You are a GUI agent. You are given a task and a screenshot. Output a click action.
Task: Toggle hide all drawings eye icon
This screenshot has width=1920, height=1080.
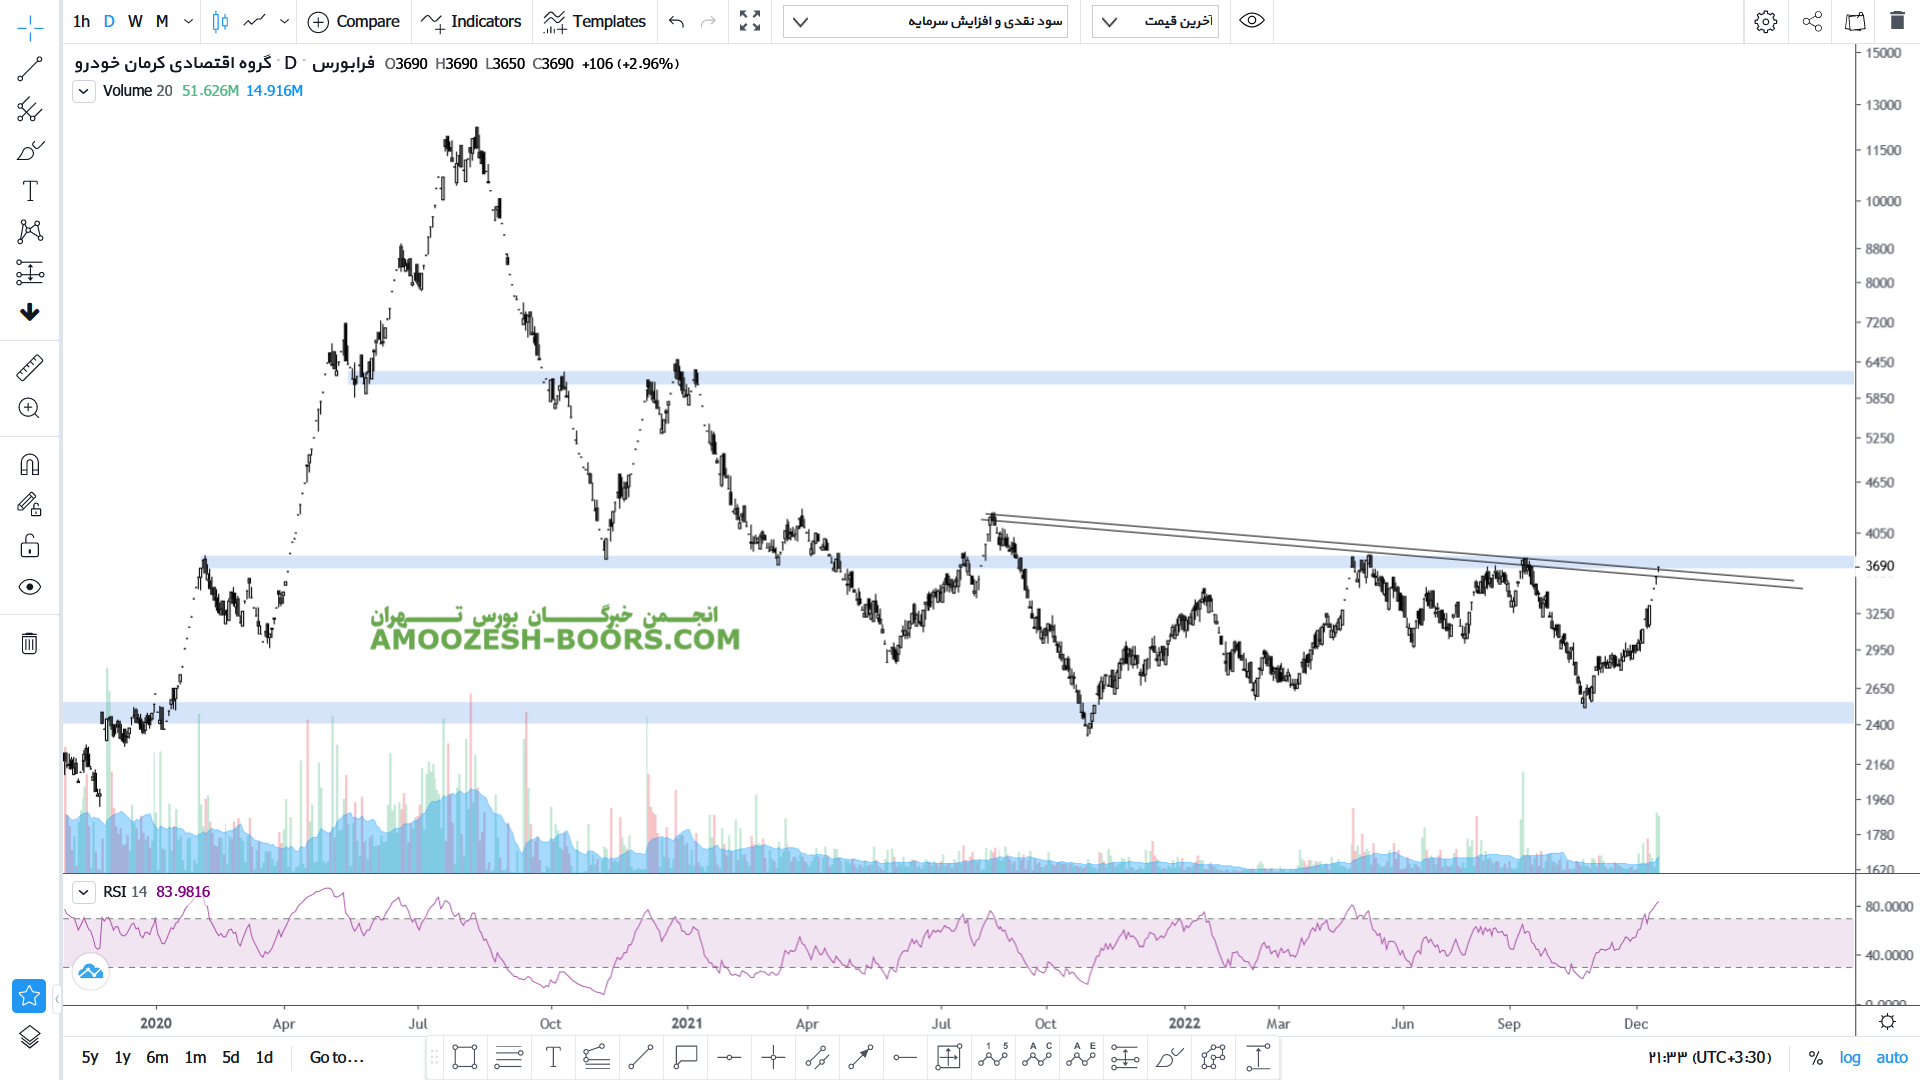click(30, 587)
